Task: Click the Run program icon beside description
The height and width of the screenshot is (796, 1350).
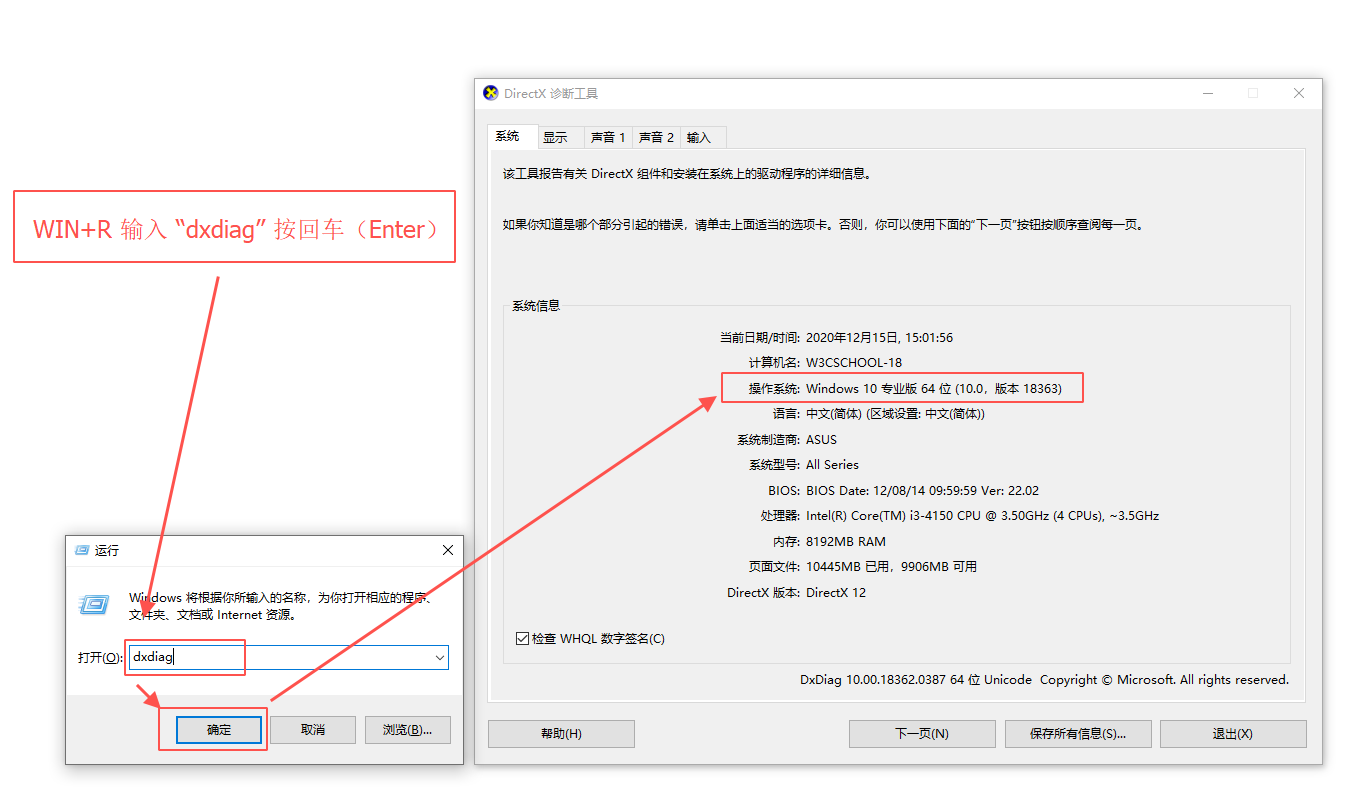Action: (x=94, y=604)
